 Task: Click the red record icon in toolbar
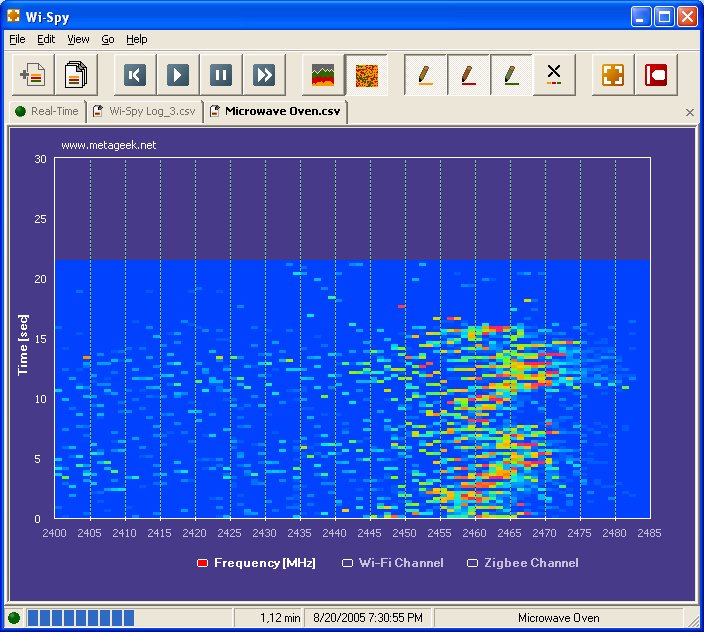pyautogui.click(x=656, y=75)
